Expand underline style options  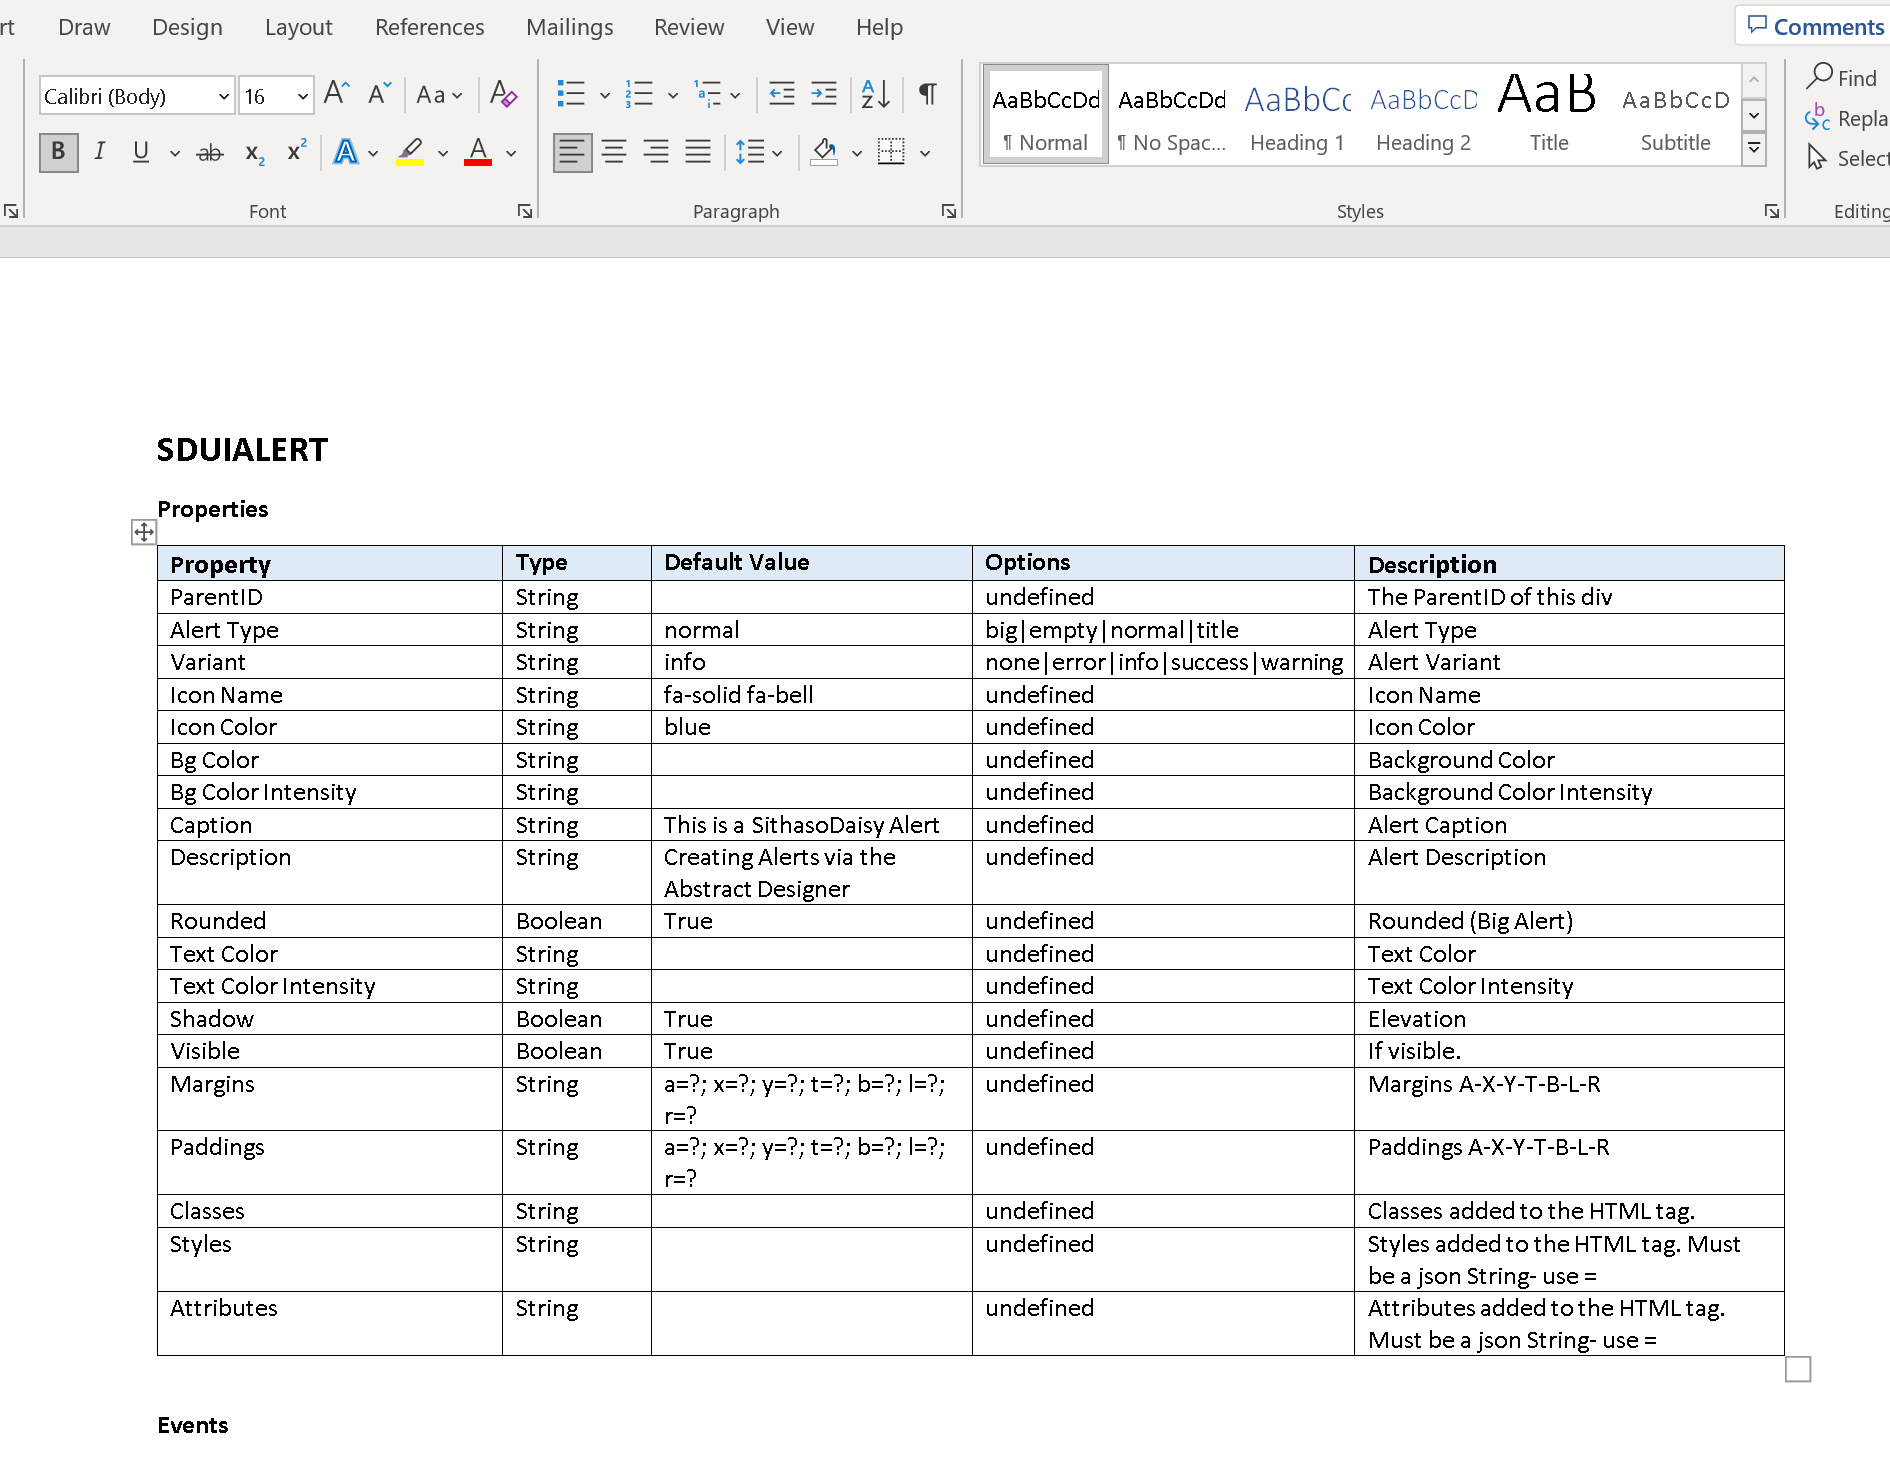(x=175, y=153)
